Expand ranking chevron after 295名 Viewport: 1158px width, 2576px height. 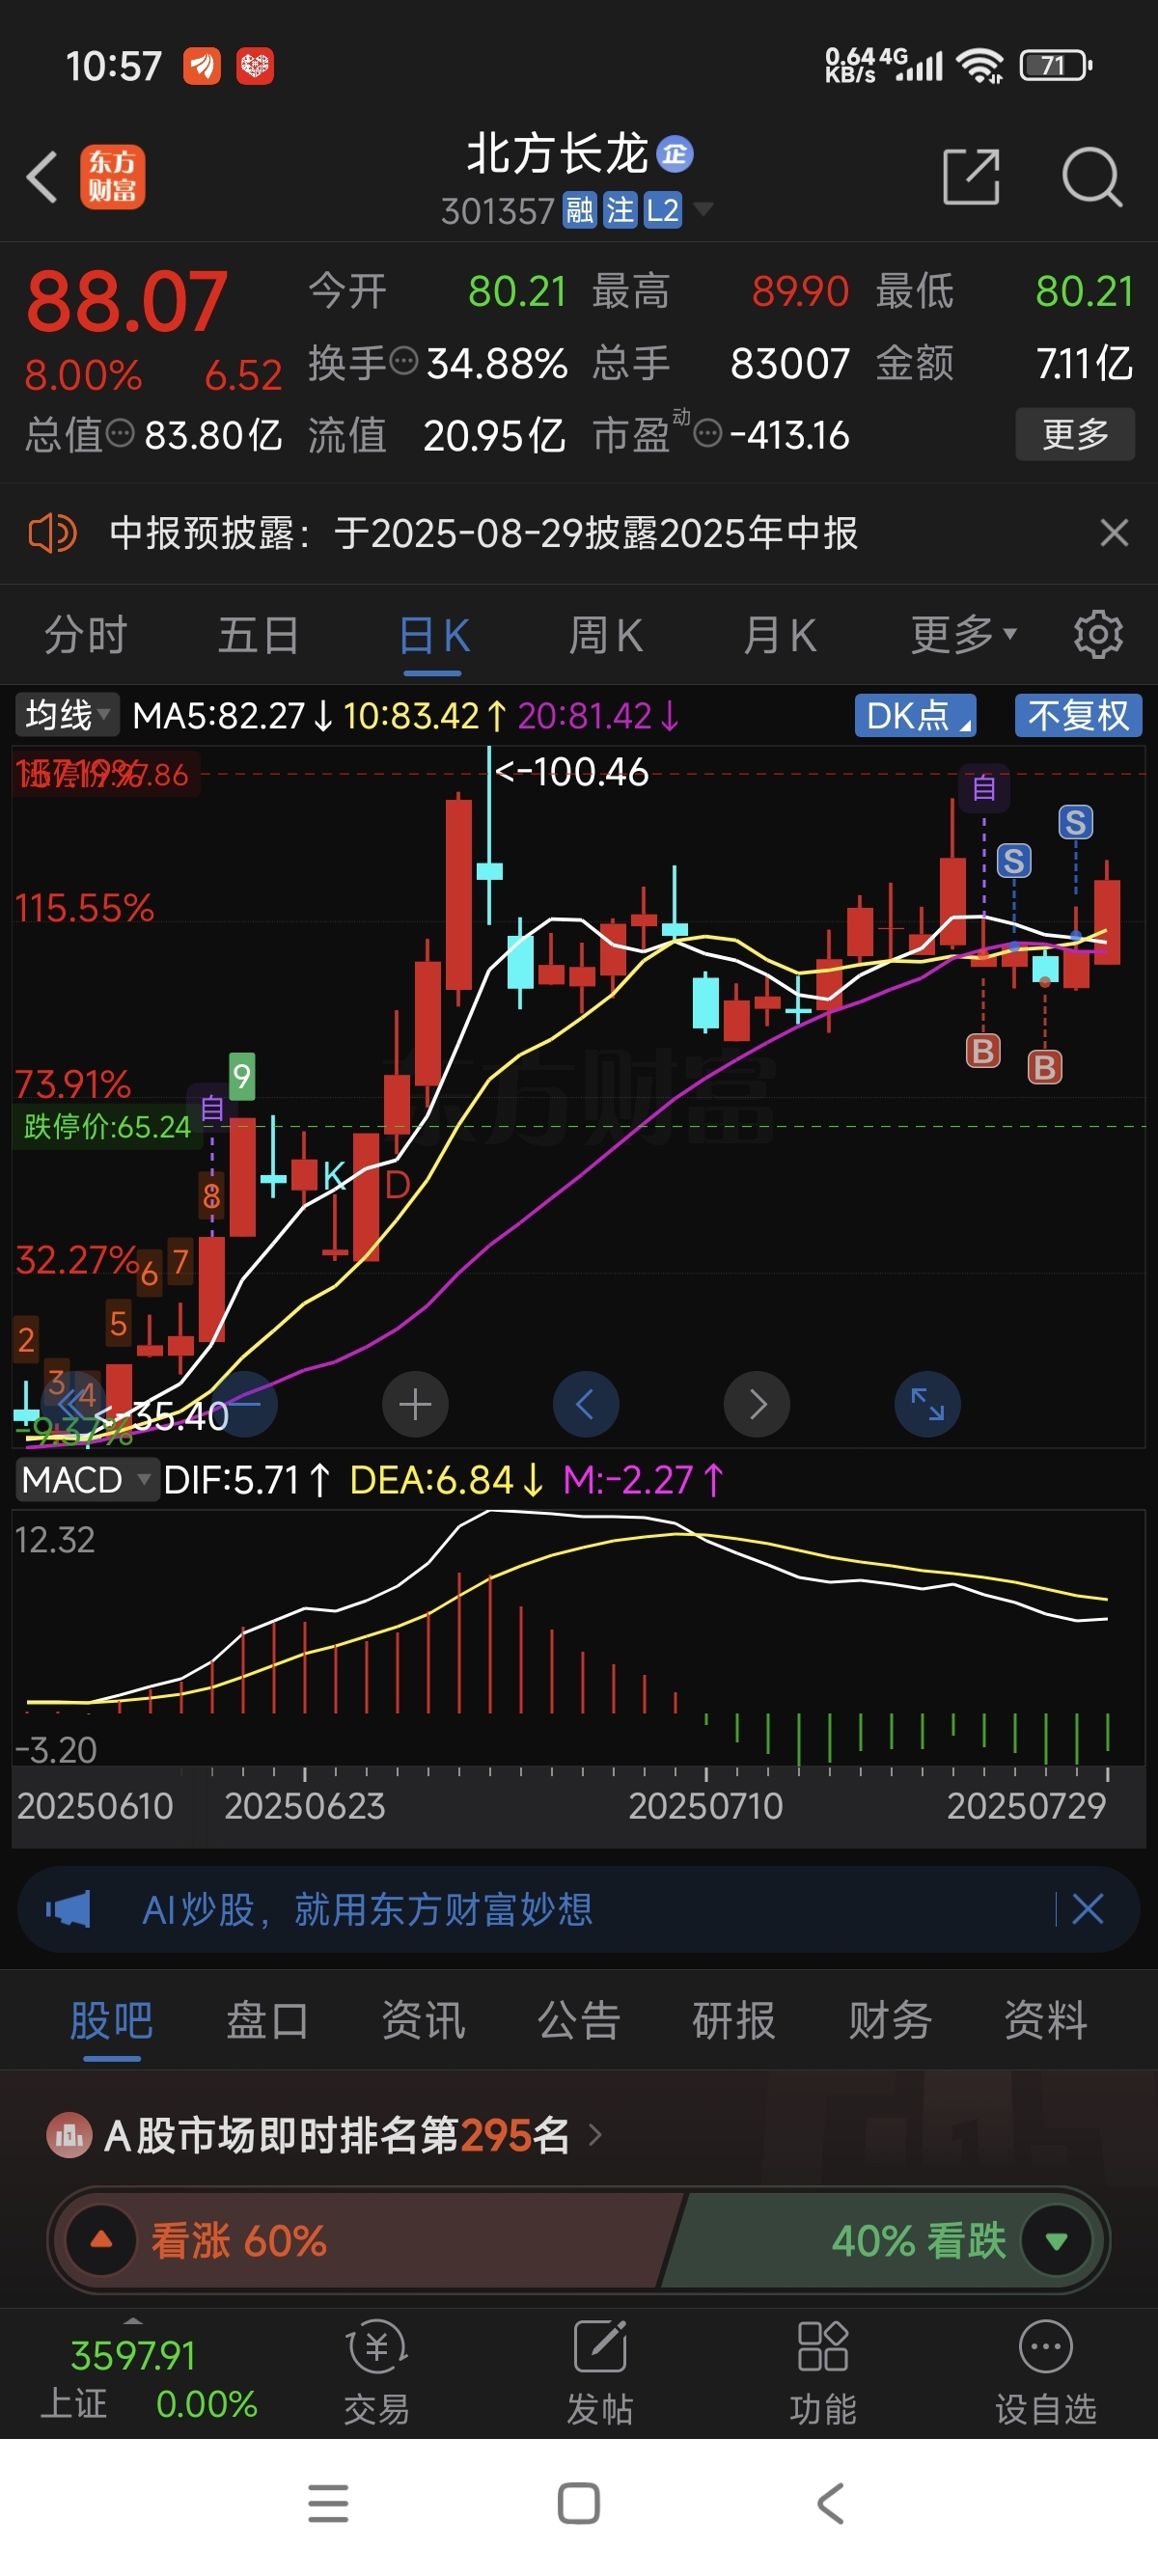coord(595,2135)
